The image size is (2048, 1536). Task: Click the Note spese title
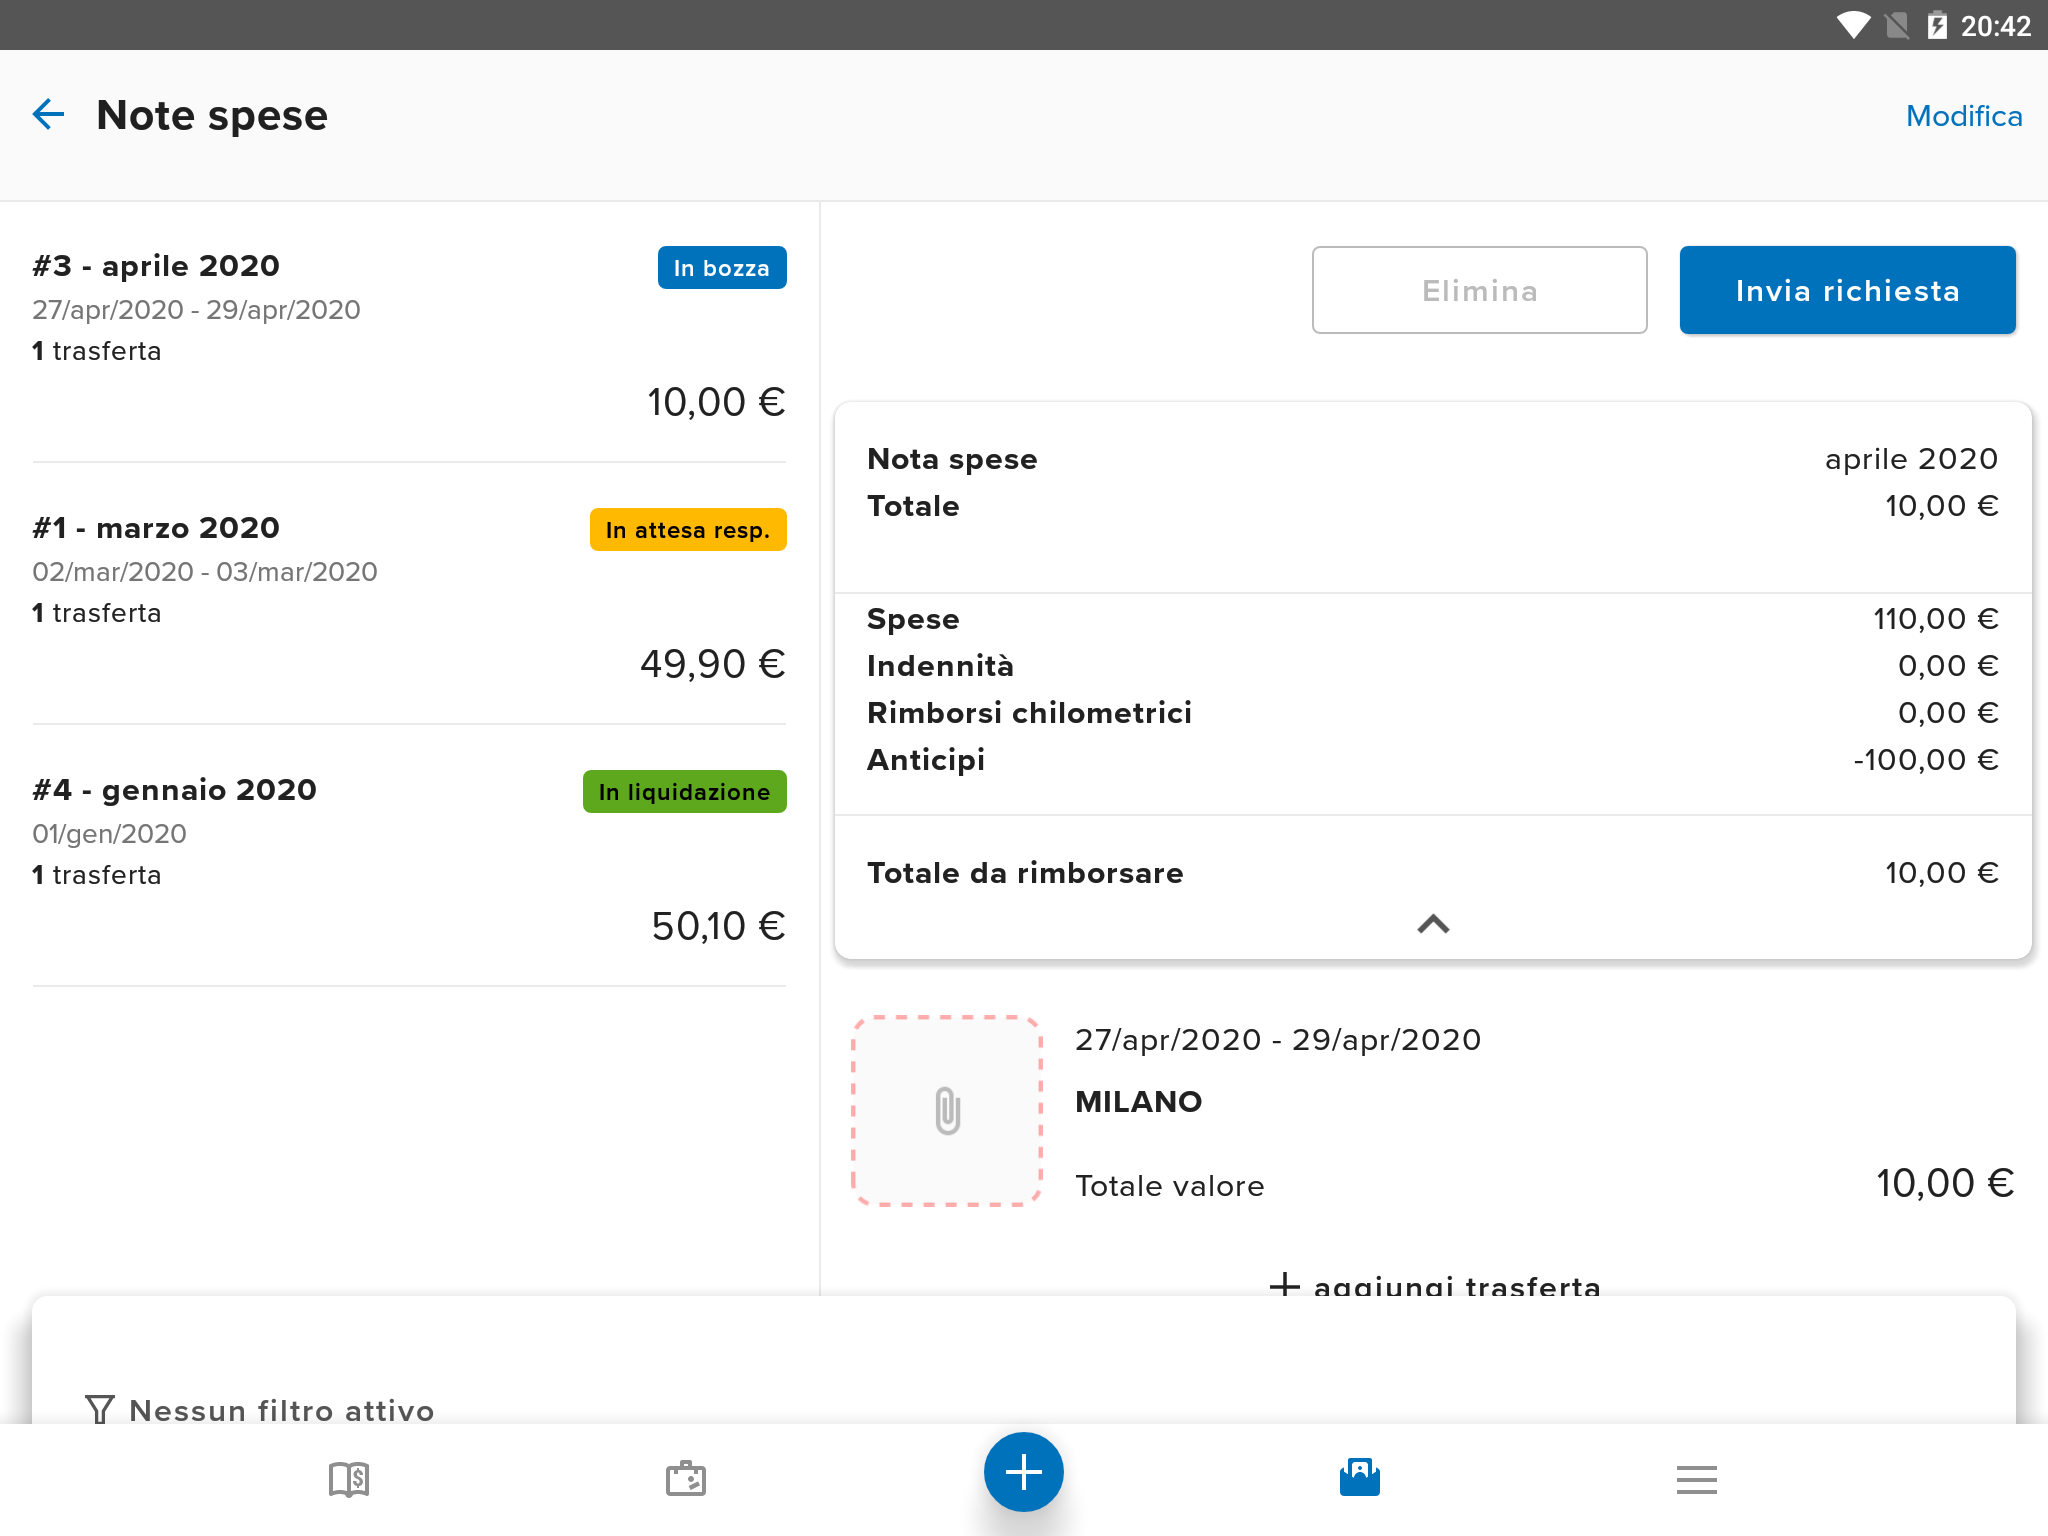[212, 115]
